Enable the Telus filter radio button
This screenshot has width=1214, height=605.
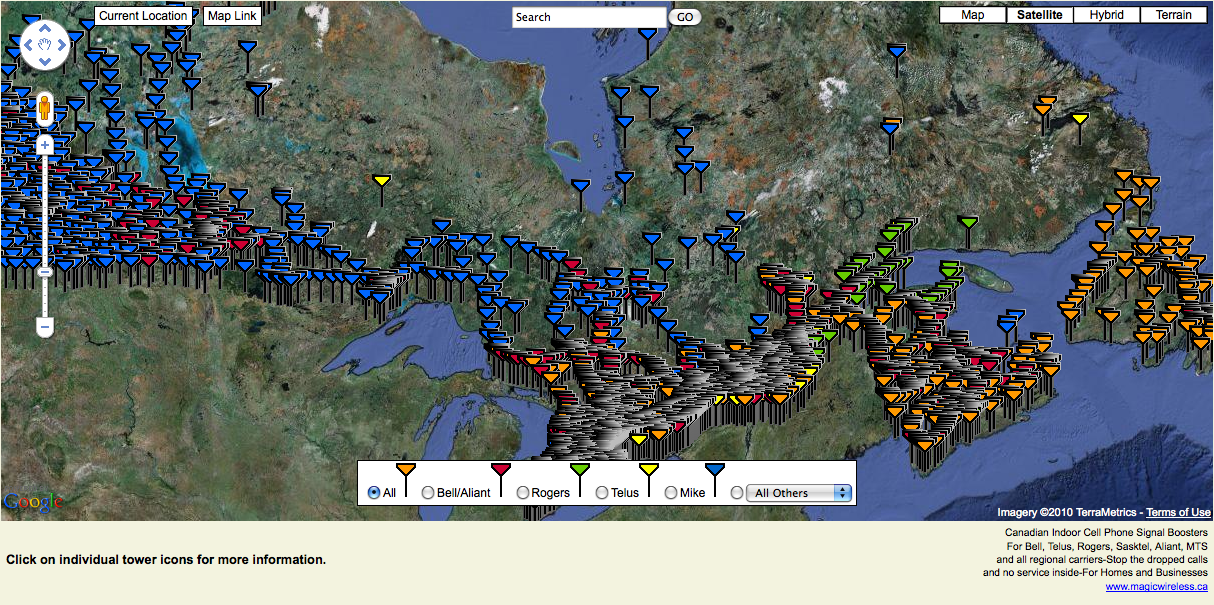(x=600, y=492)
